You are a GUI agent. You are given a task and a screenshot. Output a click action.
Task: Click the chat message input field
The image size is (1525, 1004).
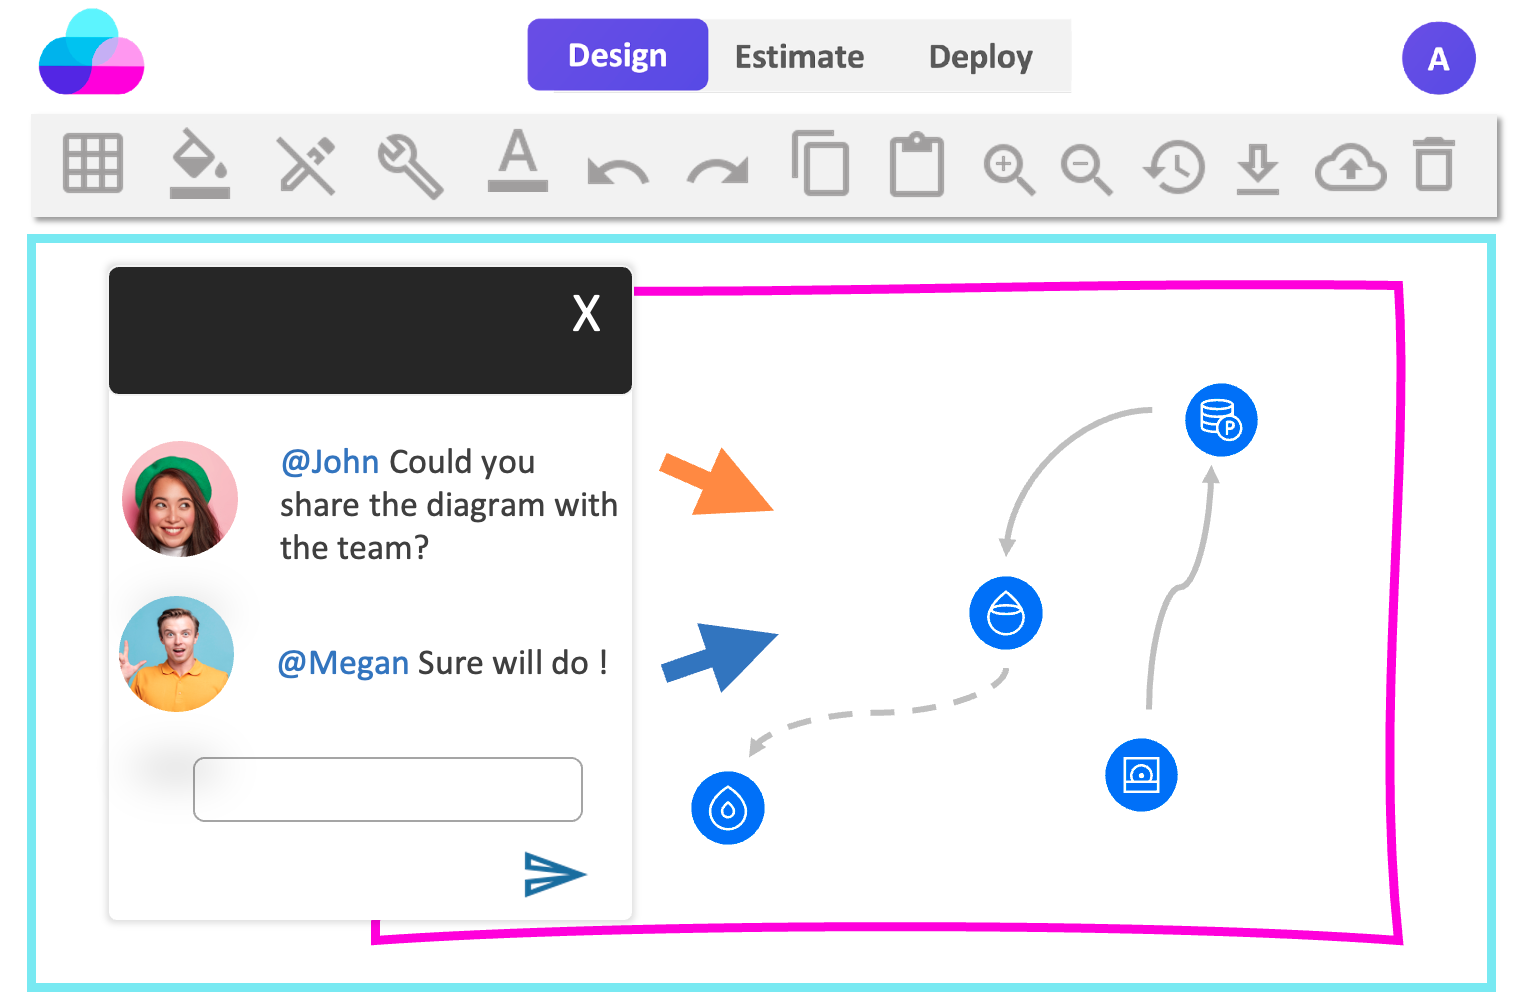[387, 789]
